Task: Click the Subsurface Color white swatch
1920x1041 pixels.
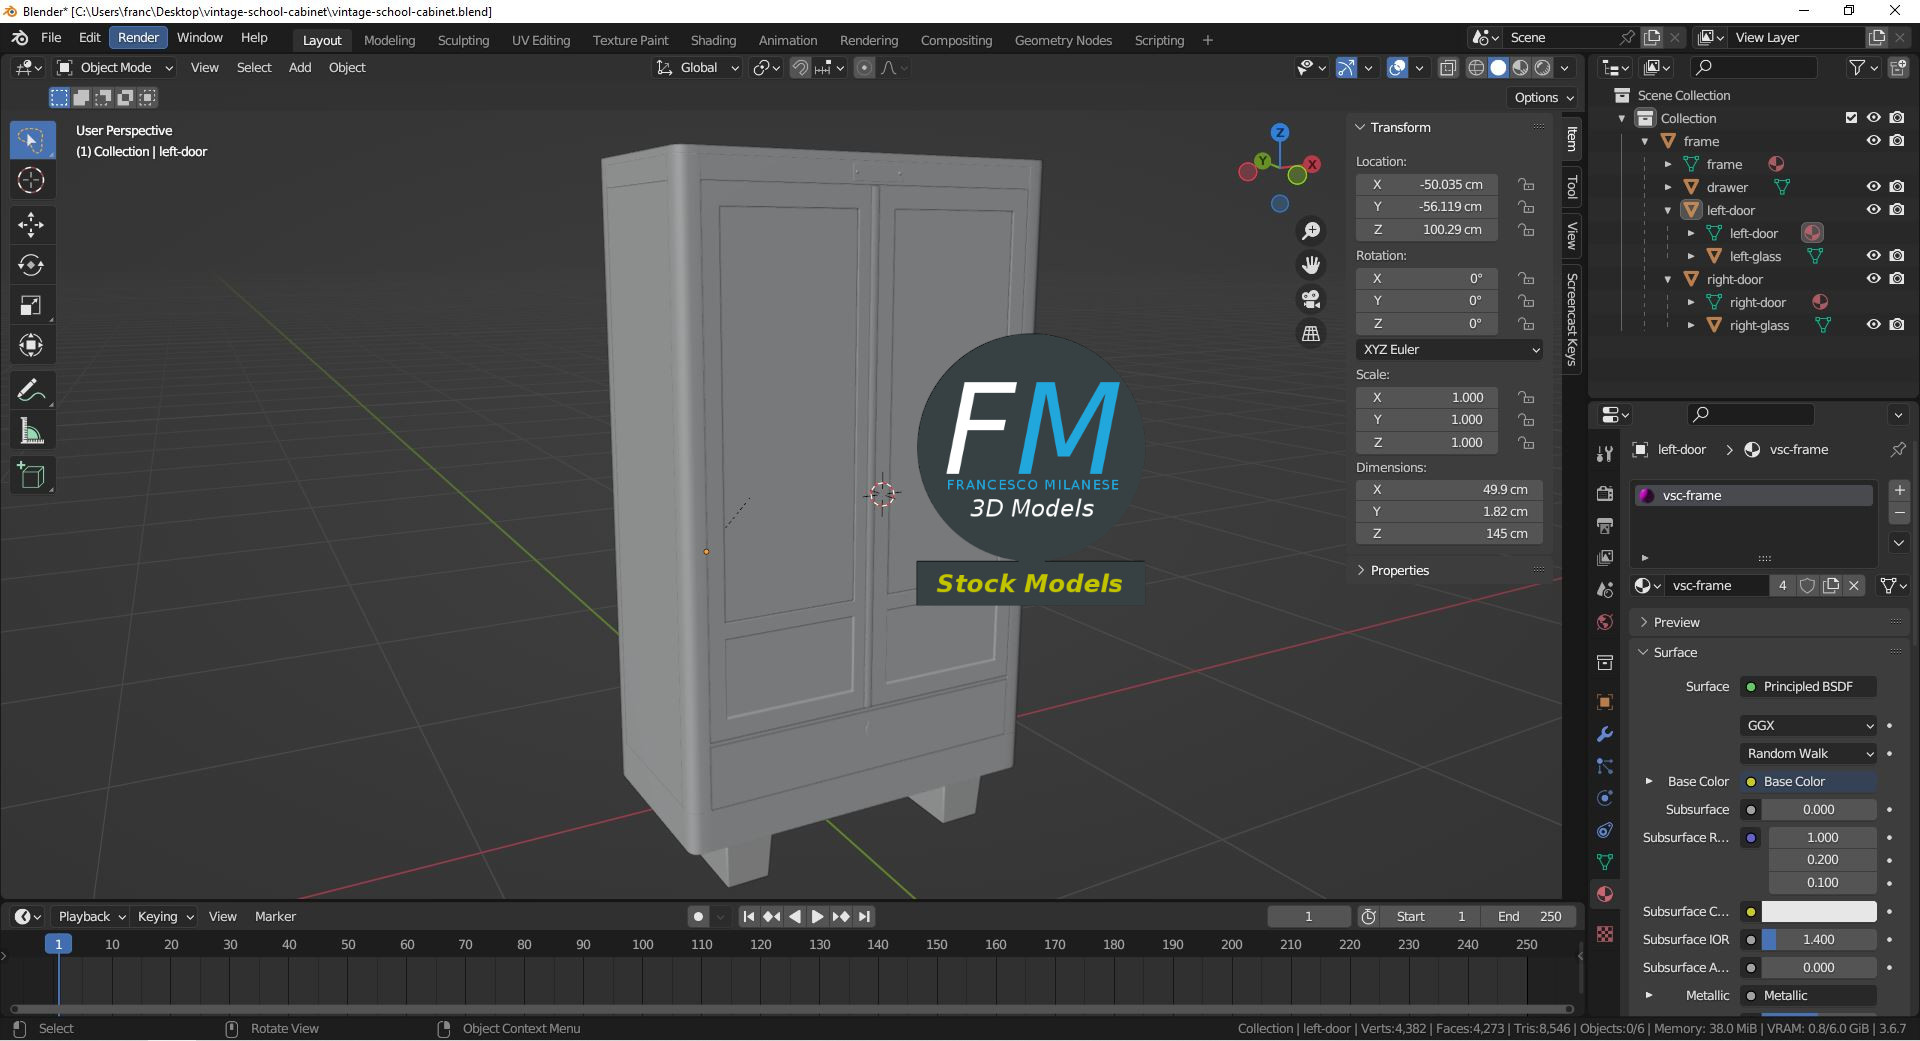Action: pos(1819,912)
